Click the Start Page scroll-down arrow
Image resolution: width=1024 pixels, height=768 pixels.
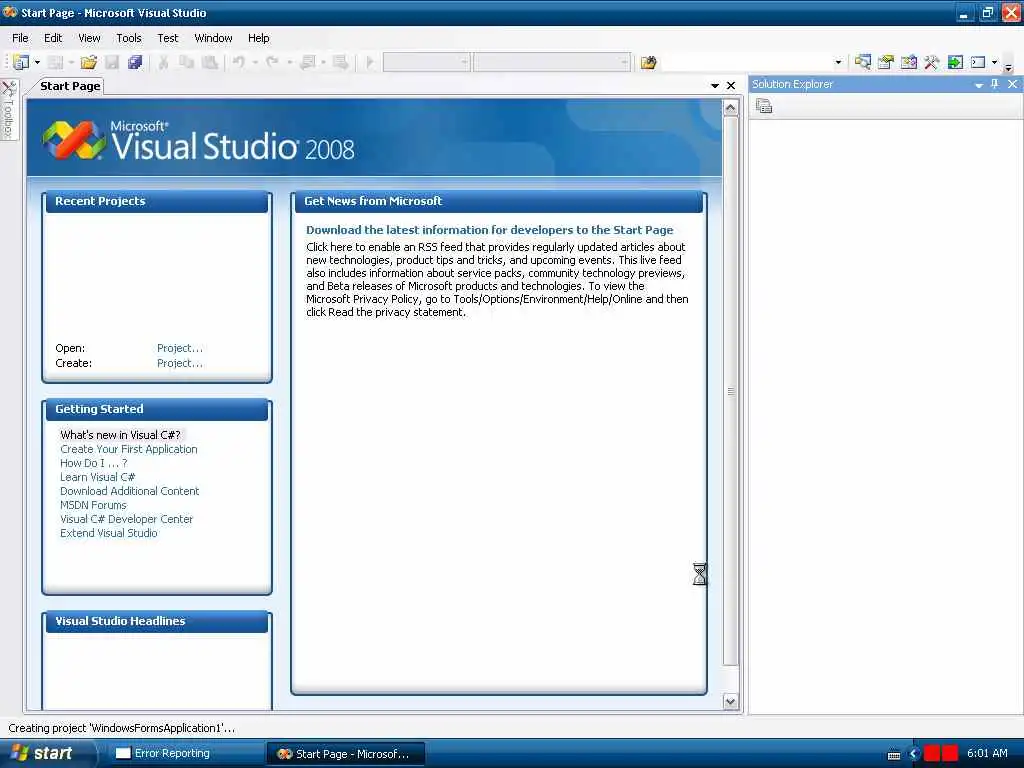731,701
